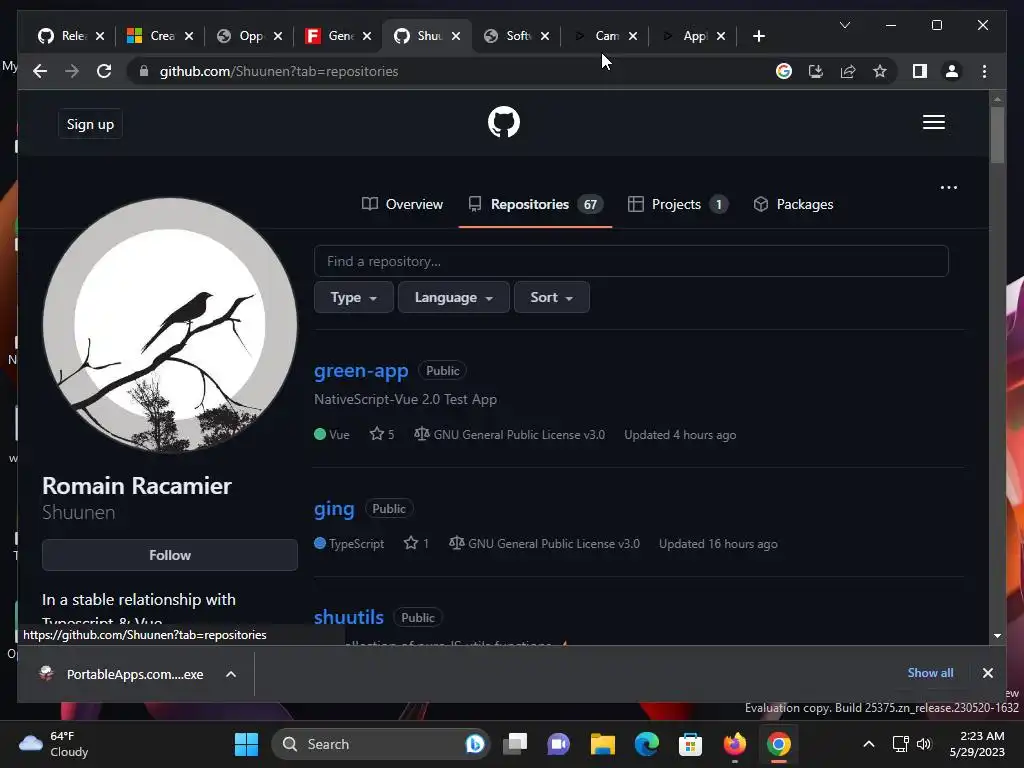
Task: Close the 'Gene' tab
Action: pyautogui.click(x=367, y=36)
